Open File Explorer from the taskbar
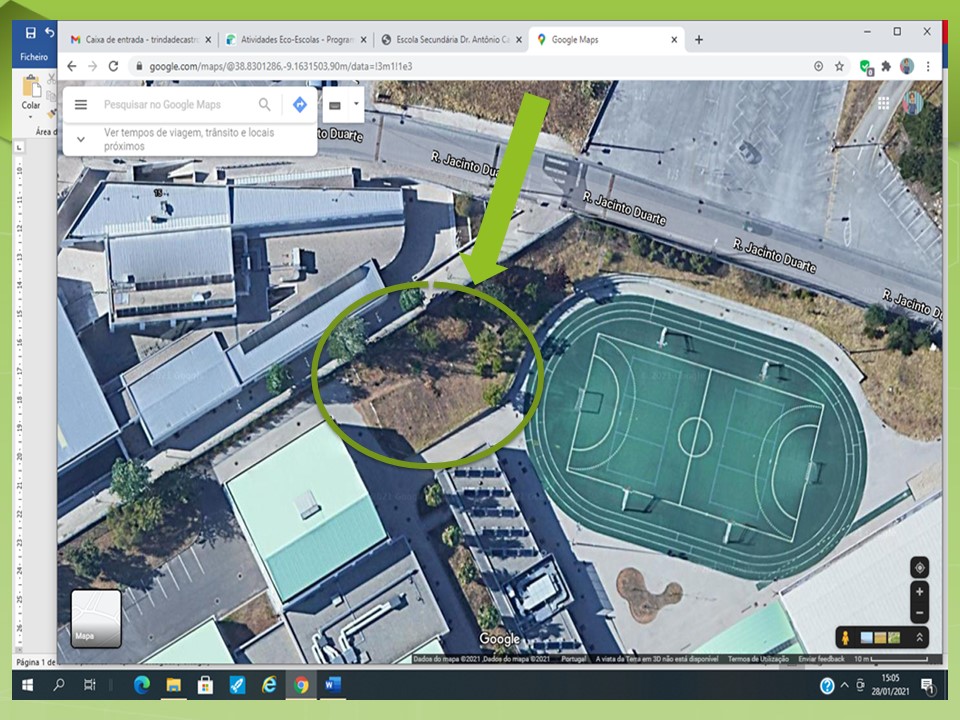Viewport: 960px width, 720px height. 173,685
